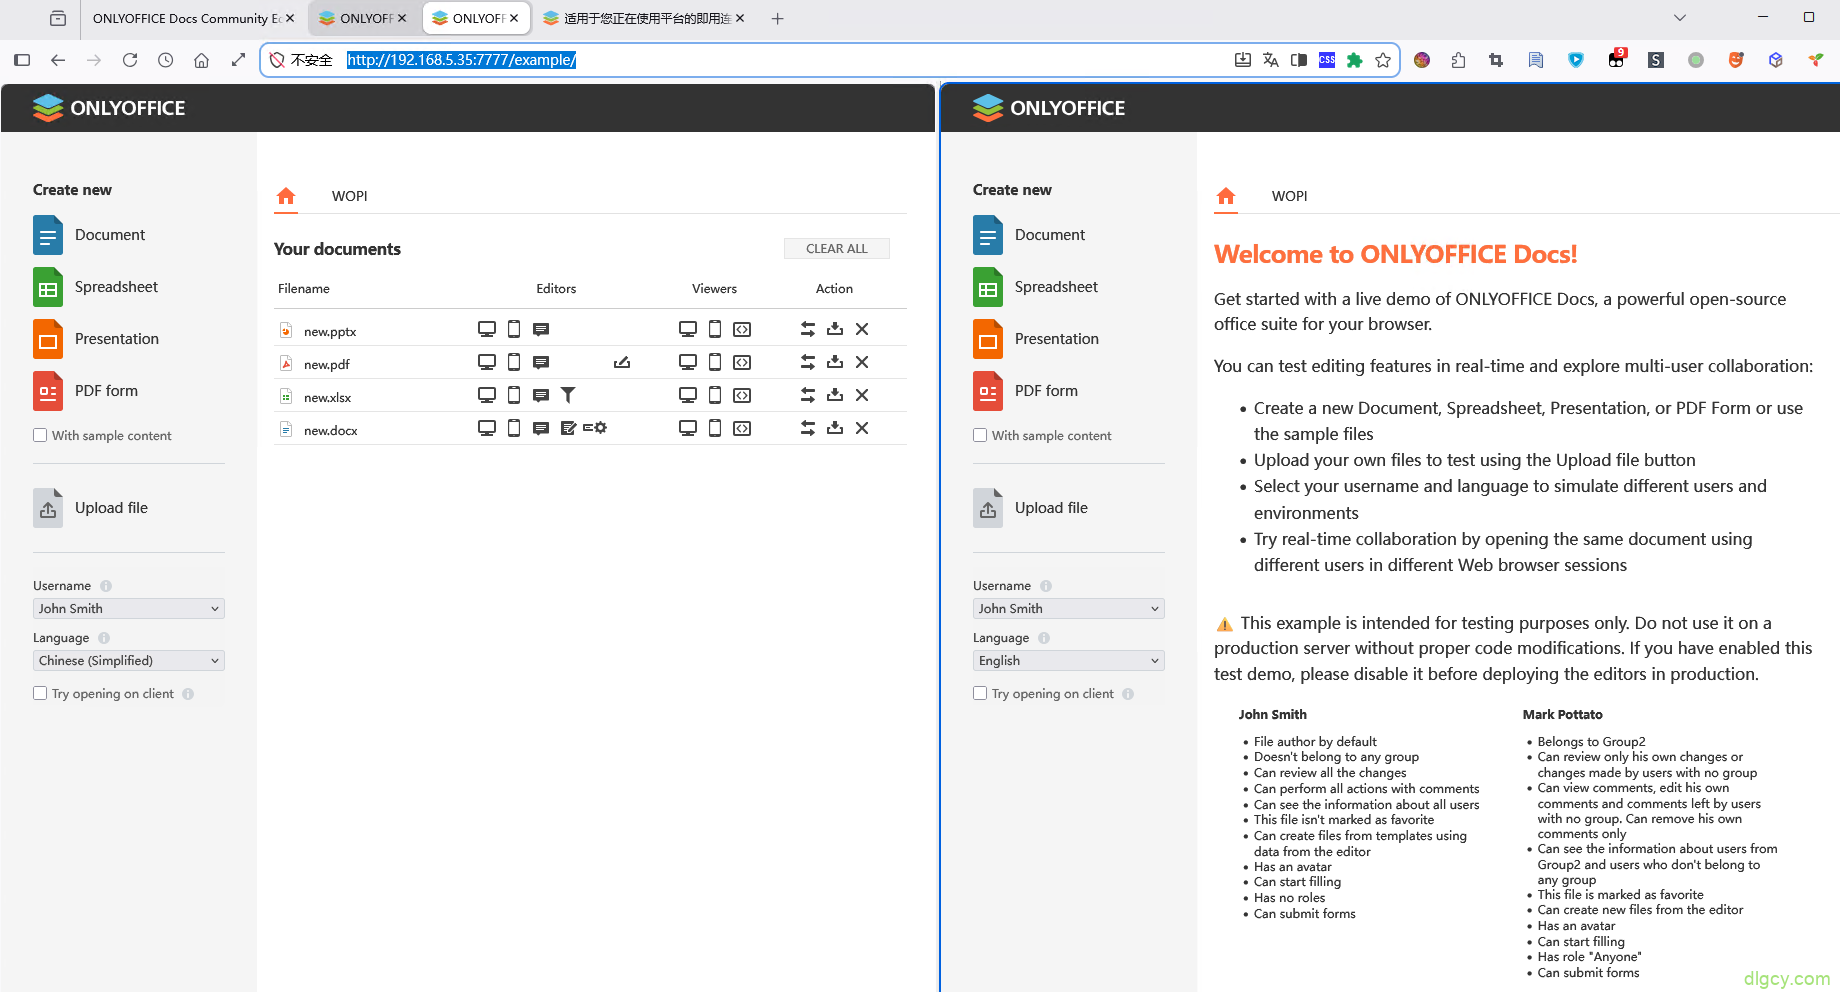This screenshot has width=1840, height=992.
Task: Create new PDF form in left pane
Action: point(86,391)
